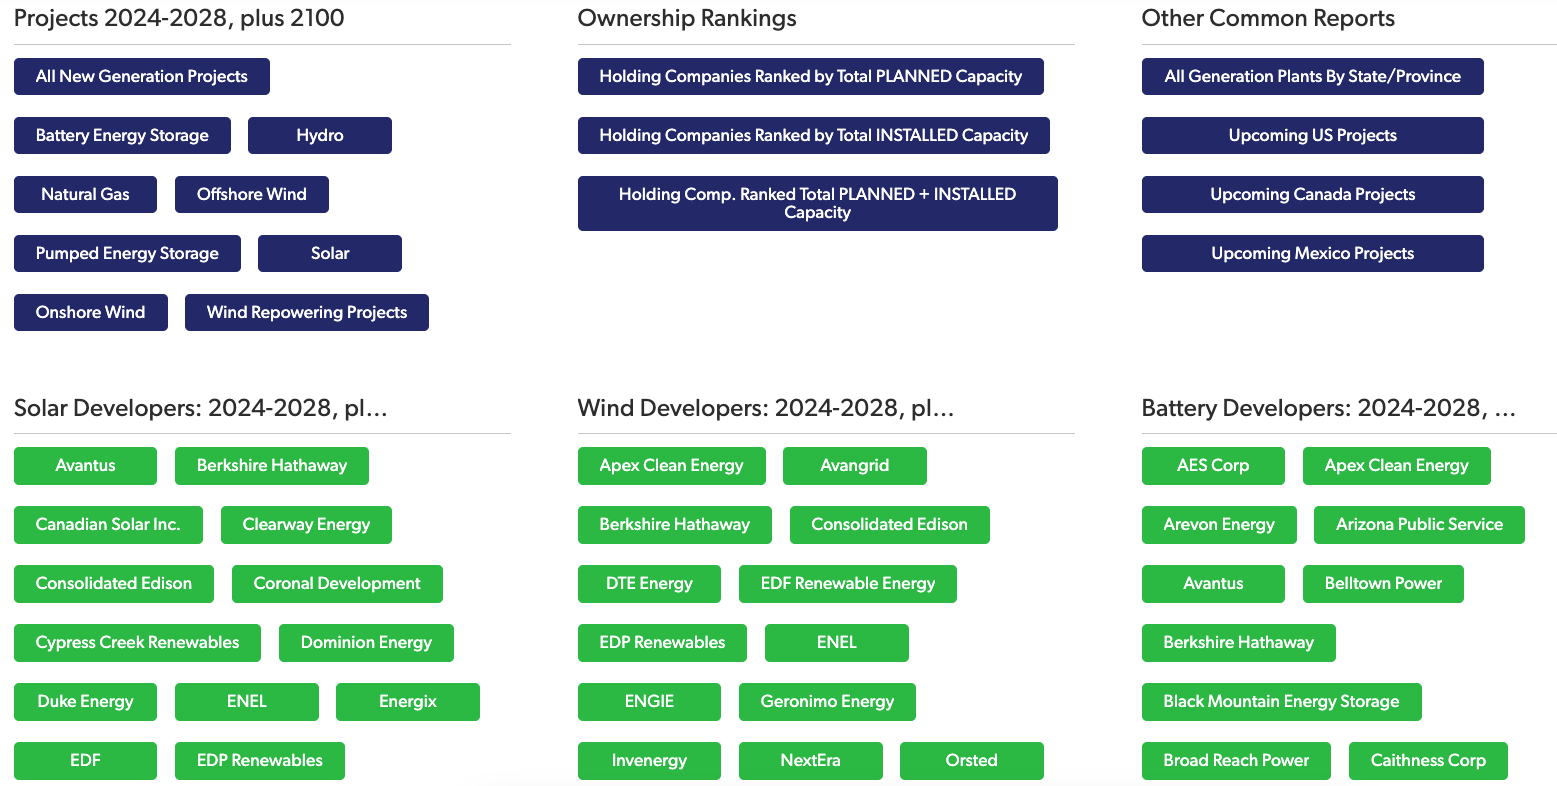Select Consolidated Edison under Solar Developers
This screenshot has height=786, width=1557.
(x=114, y=583)
